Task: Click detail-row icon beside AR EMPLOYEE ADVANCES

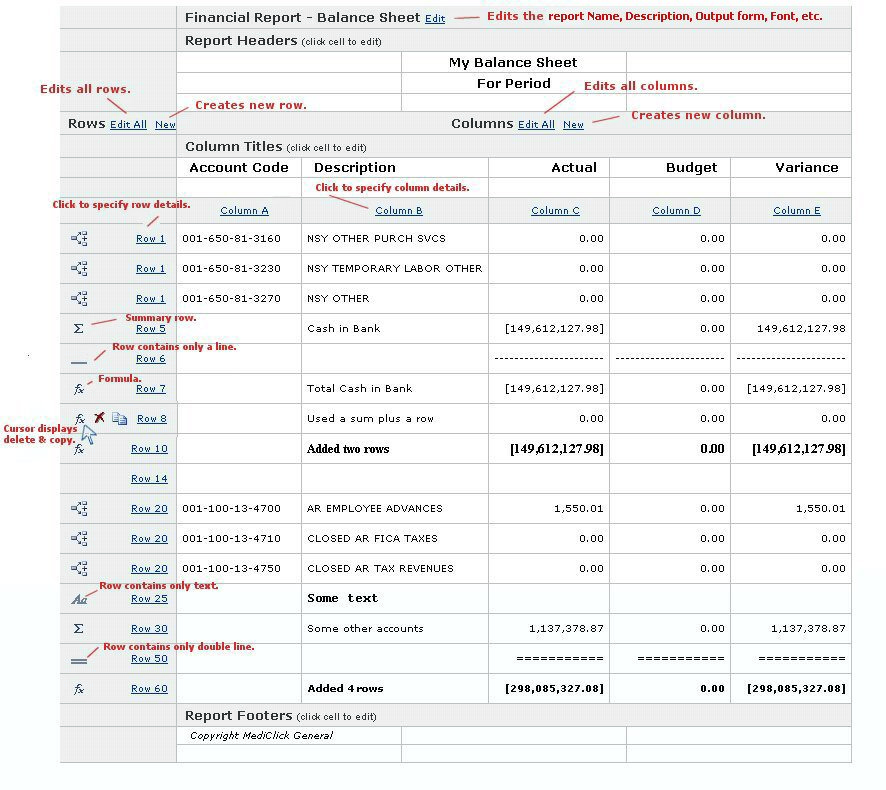Action: coord(79,508)
